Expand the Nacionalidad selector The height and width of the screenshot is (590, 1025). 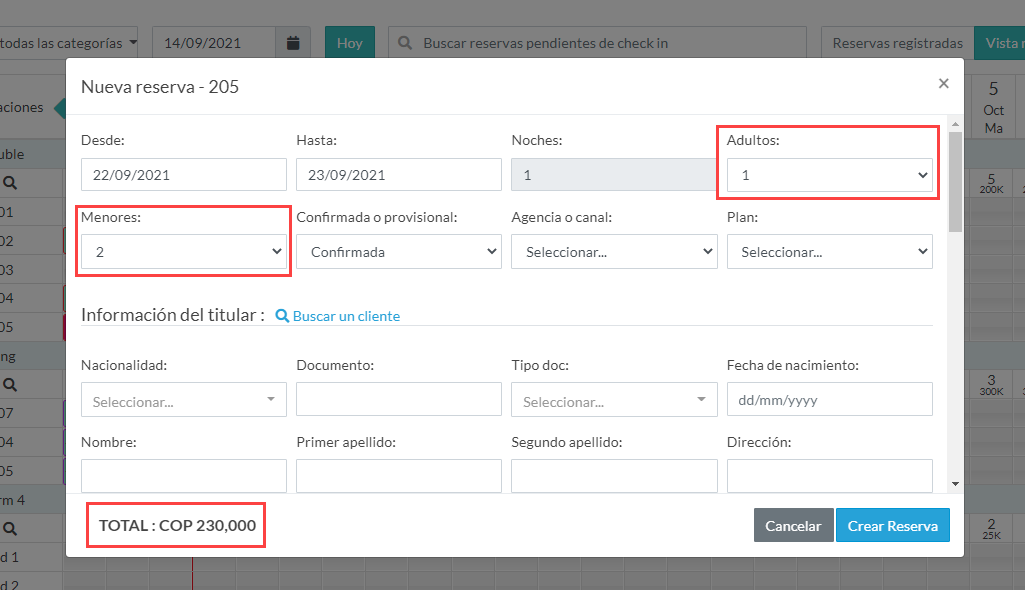[184, 400]
